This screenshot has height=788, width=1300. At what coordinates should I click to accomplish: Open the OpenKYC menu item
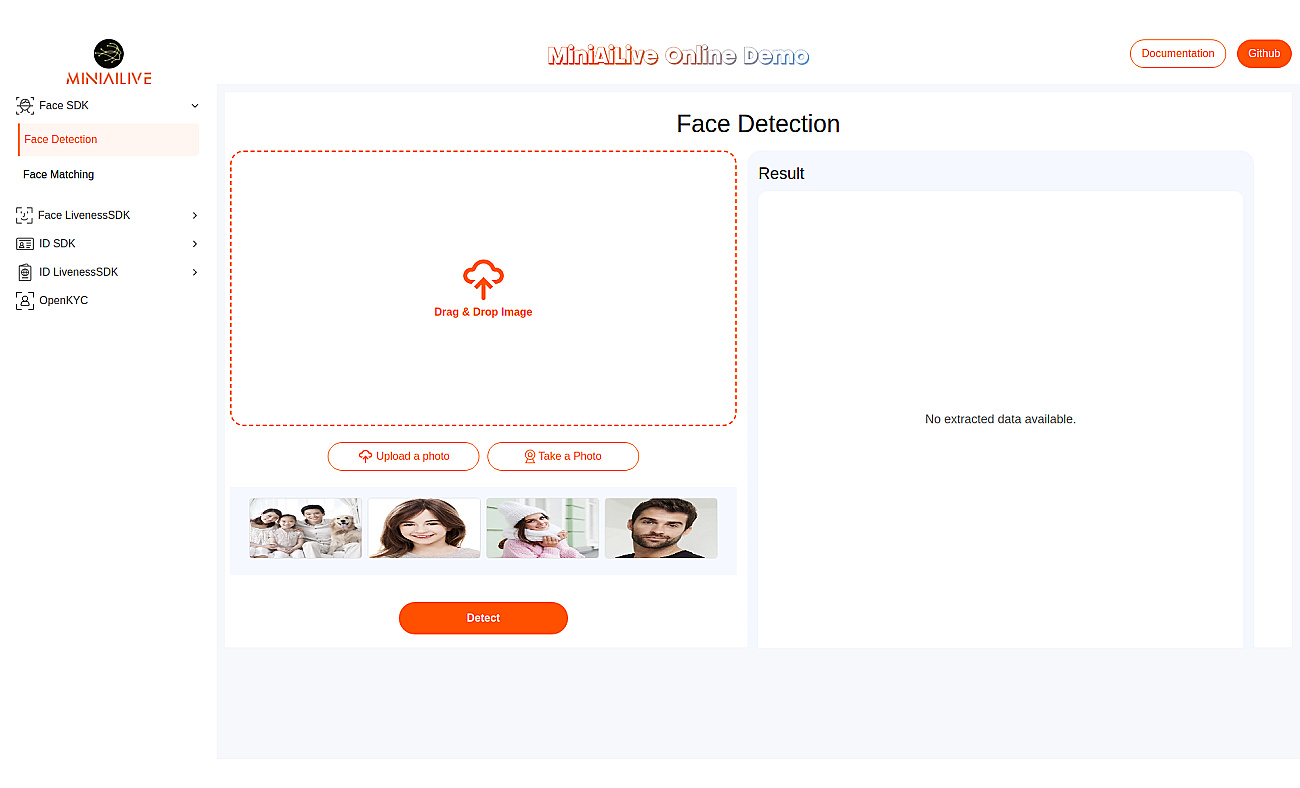point(108,300)
